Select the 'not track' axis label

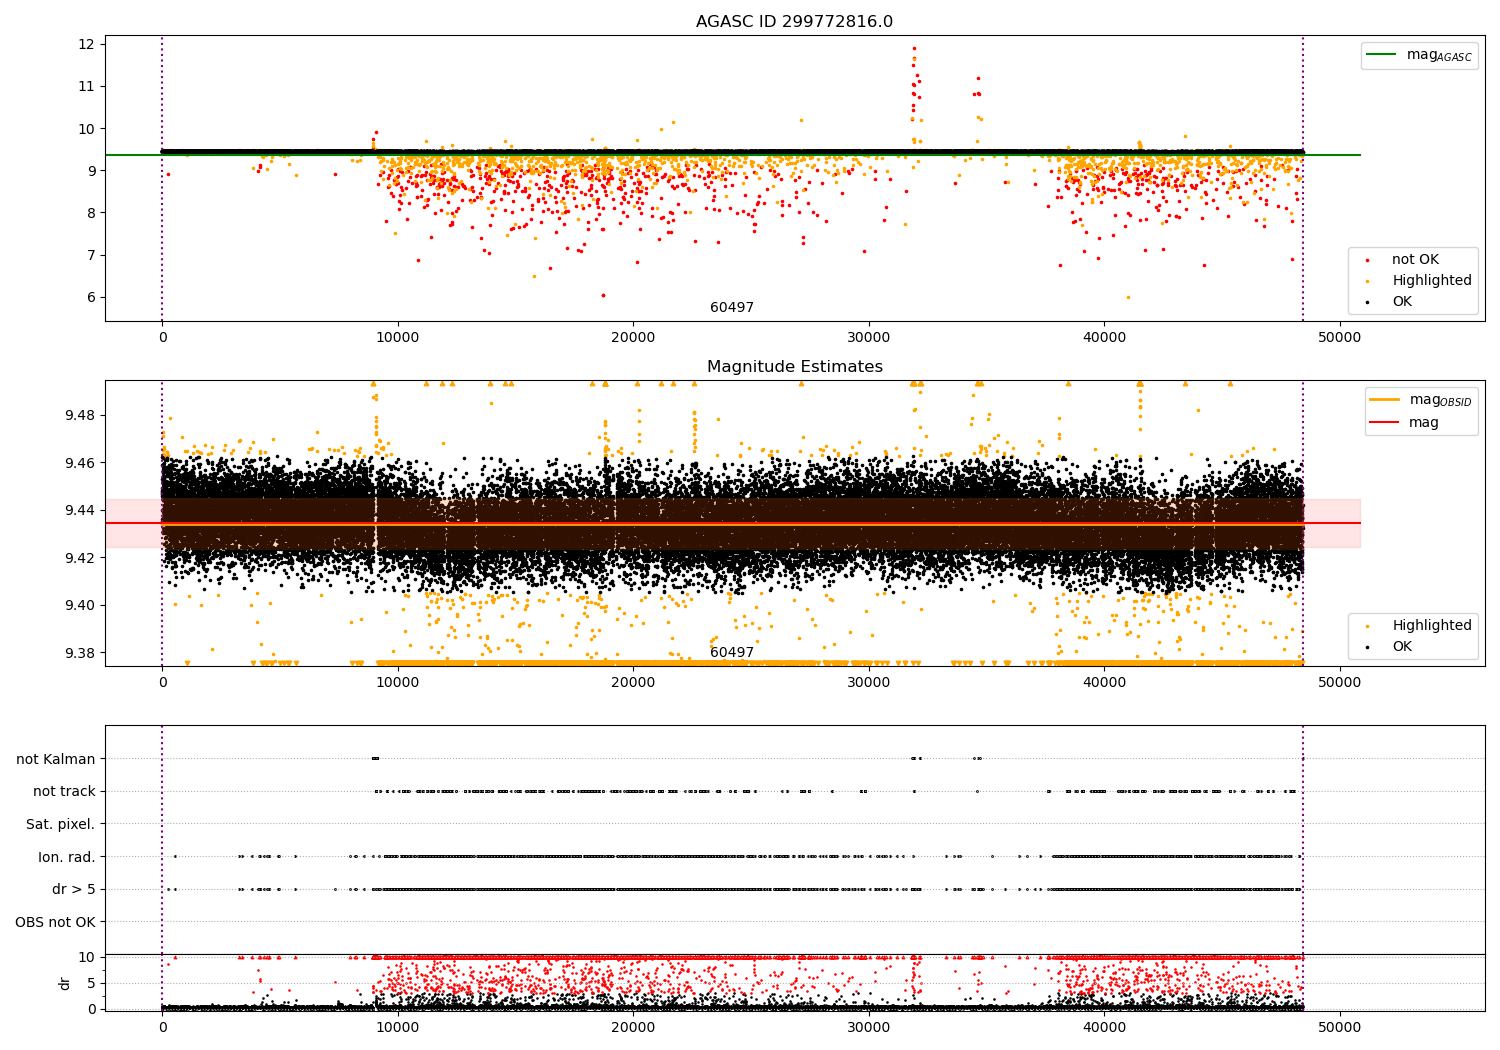click(64, 791)
